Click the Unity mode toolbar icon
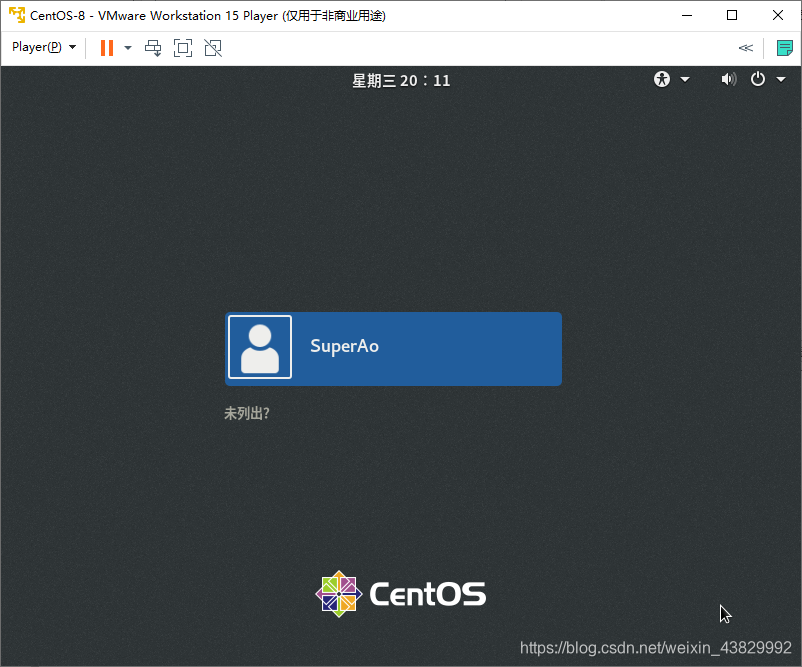Screen dimensions: 802x667 coord(213,47)
